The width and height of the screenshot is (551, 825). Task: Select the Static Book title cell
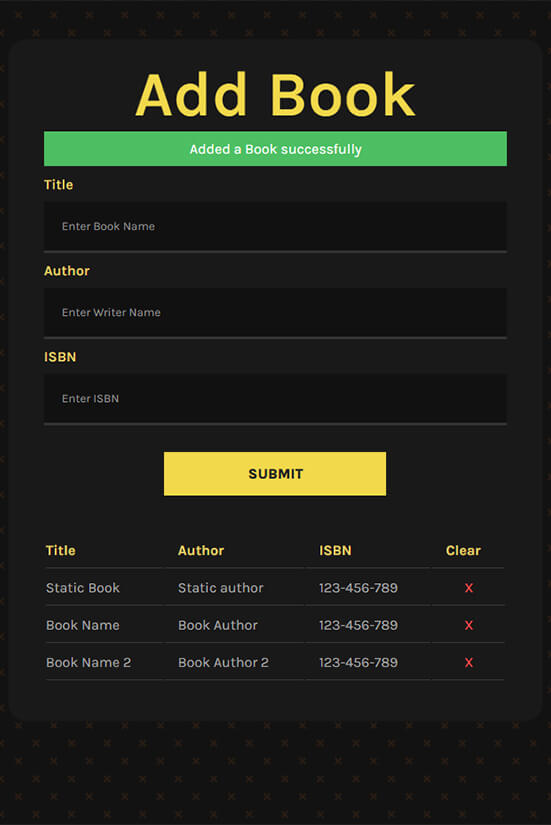click(83, 588)
